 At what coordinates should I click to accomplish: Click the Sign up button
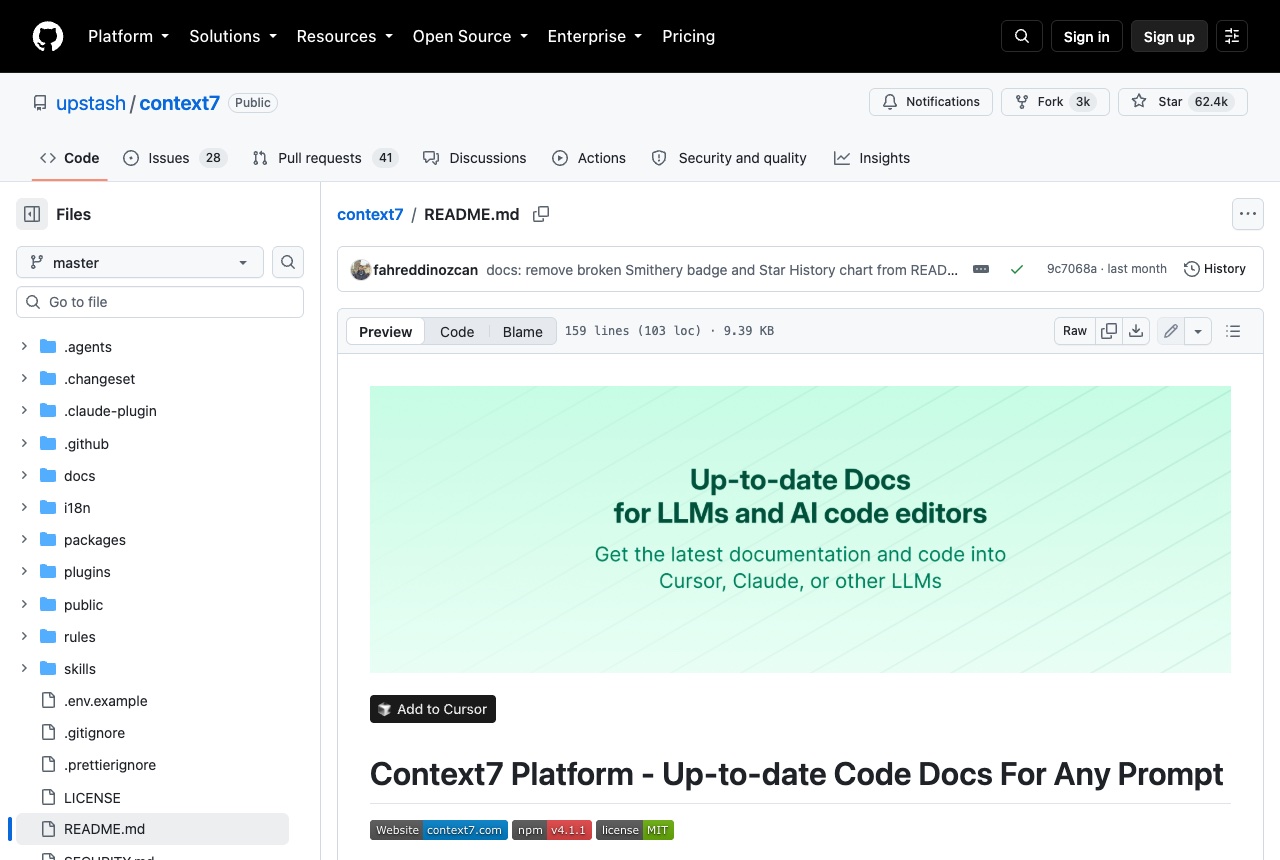(1169, 36)
